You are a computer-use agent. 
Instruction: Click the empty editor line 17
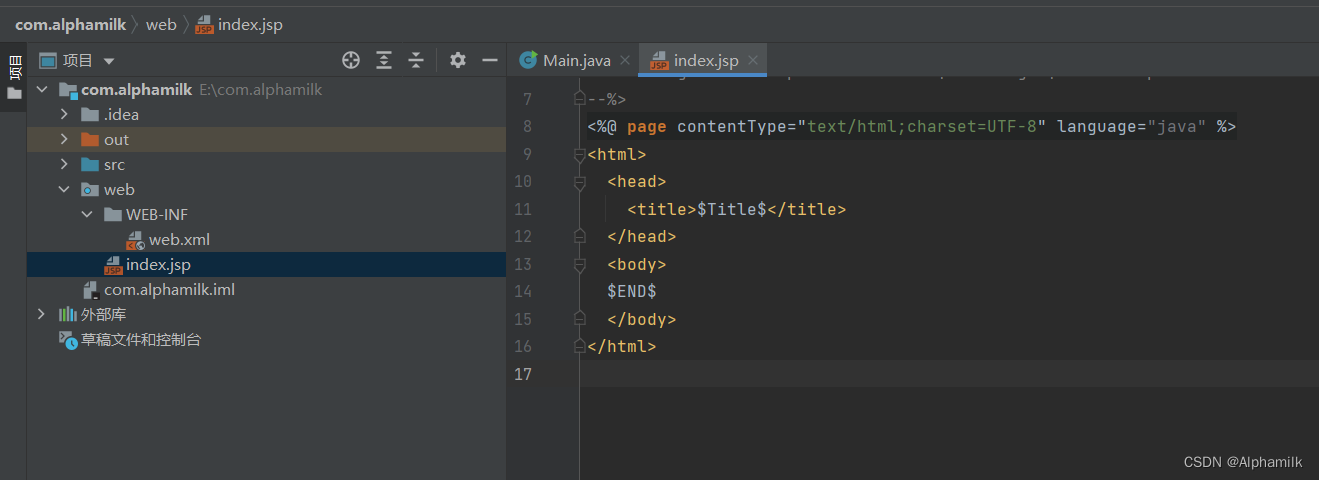pyautogui.click(x=900, y=374)
